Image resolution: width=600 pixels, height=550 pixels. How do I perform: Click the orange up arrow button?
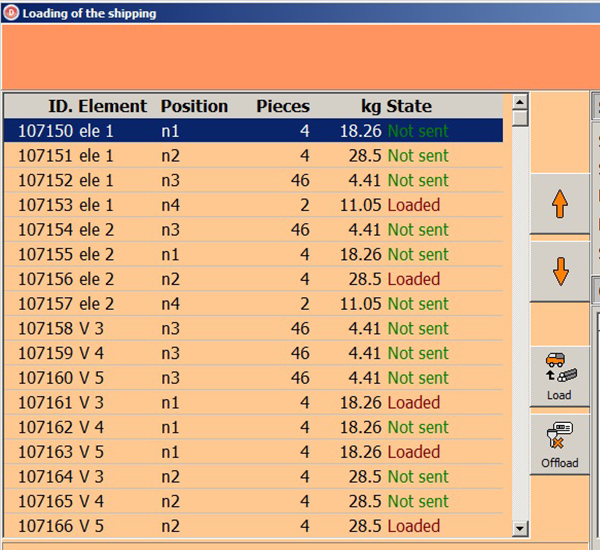point(559,204)
